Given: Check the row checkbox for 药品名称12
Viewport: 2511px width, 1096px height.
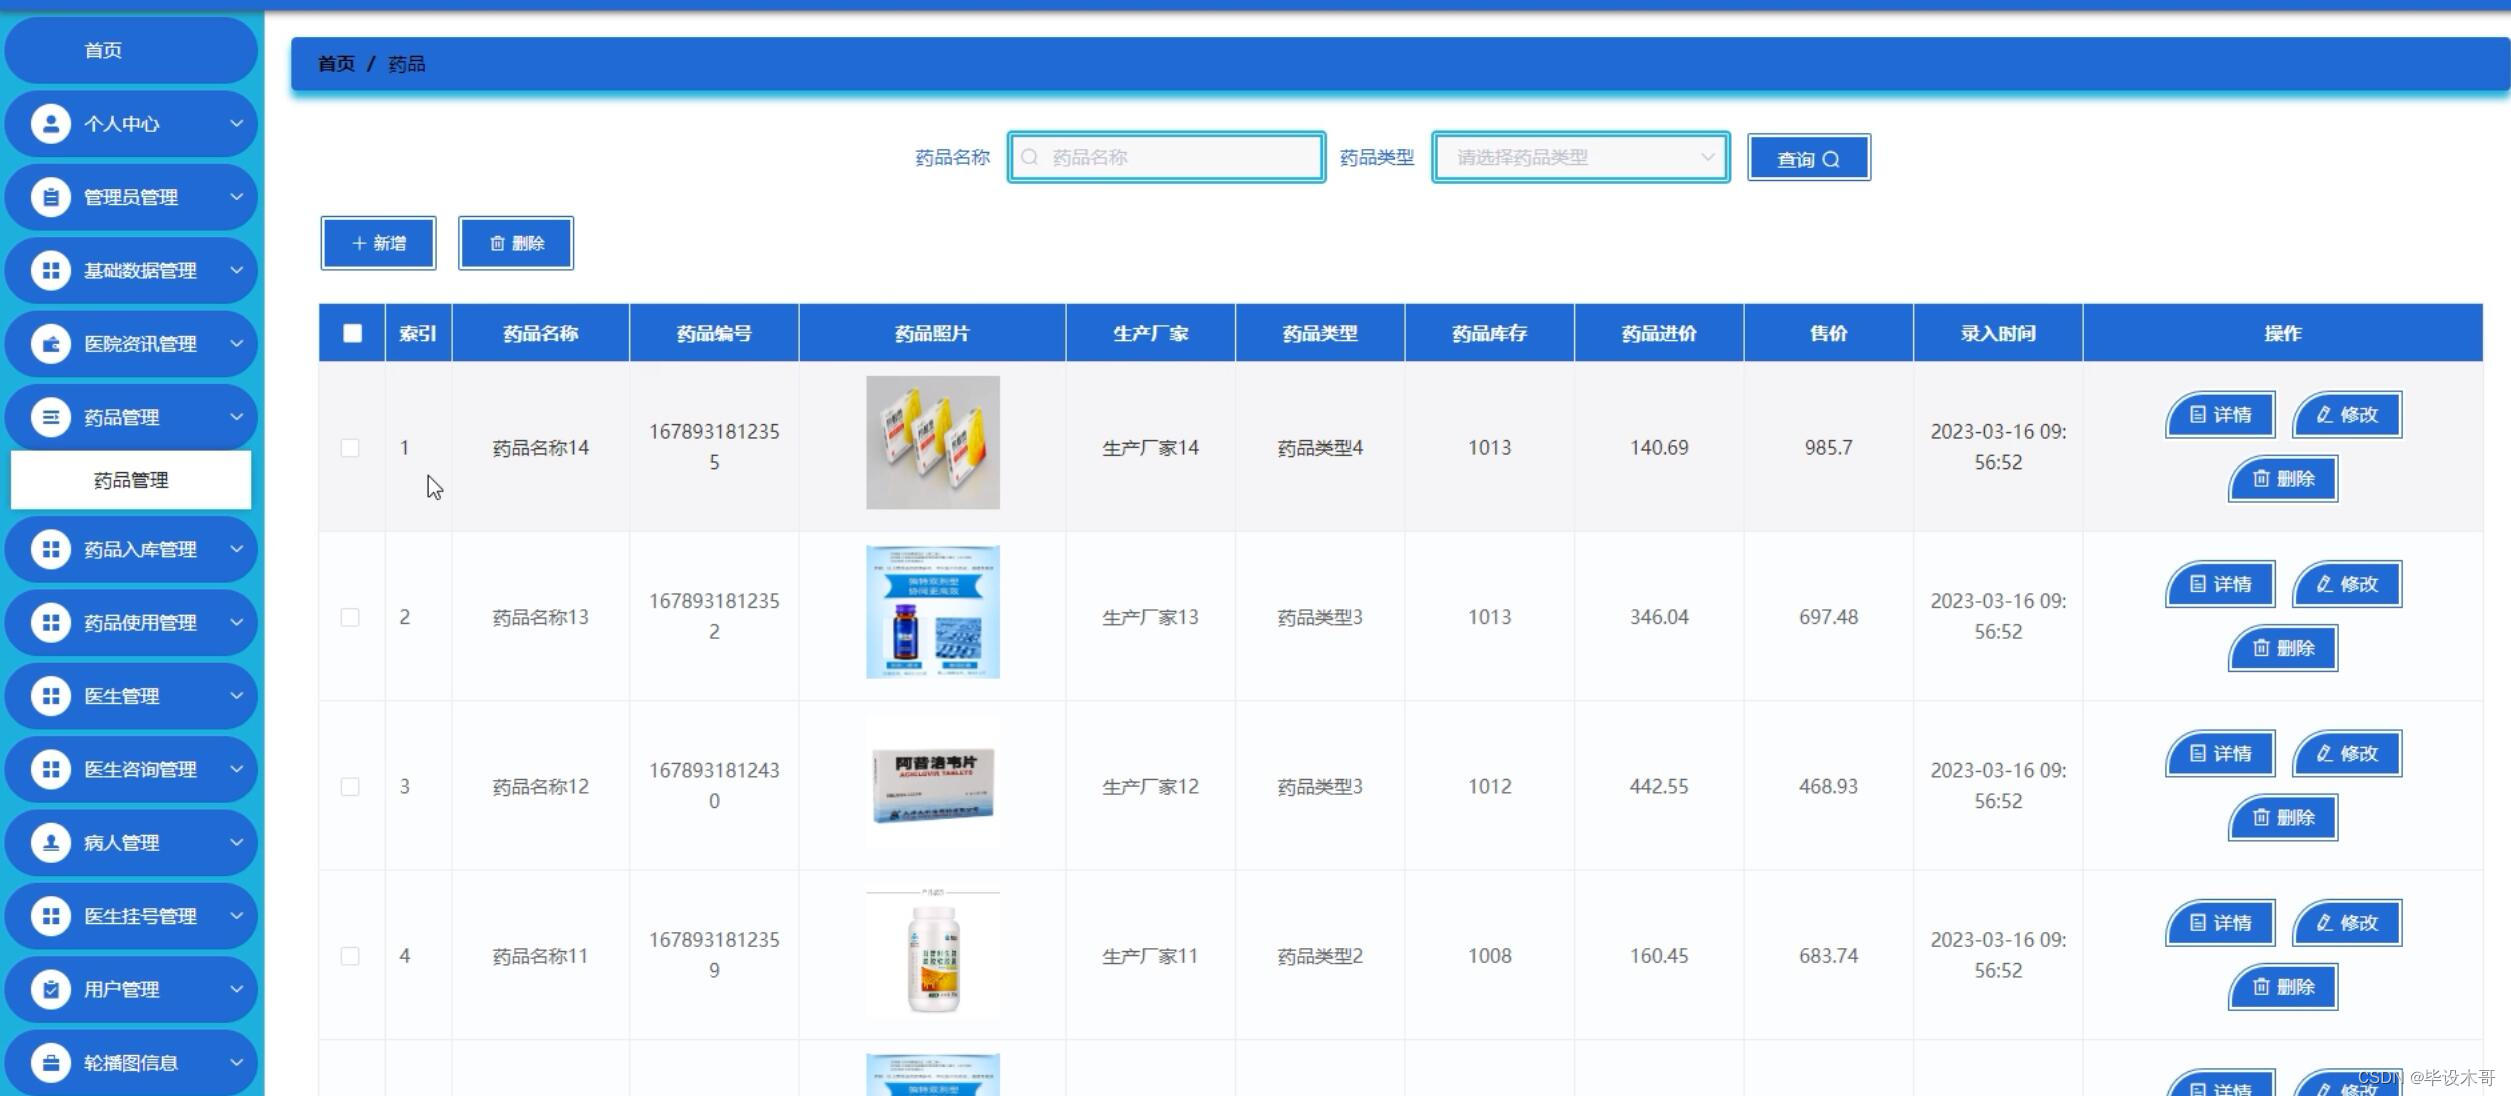Looking at the screenshot, I should point(350,787).
